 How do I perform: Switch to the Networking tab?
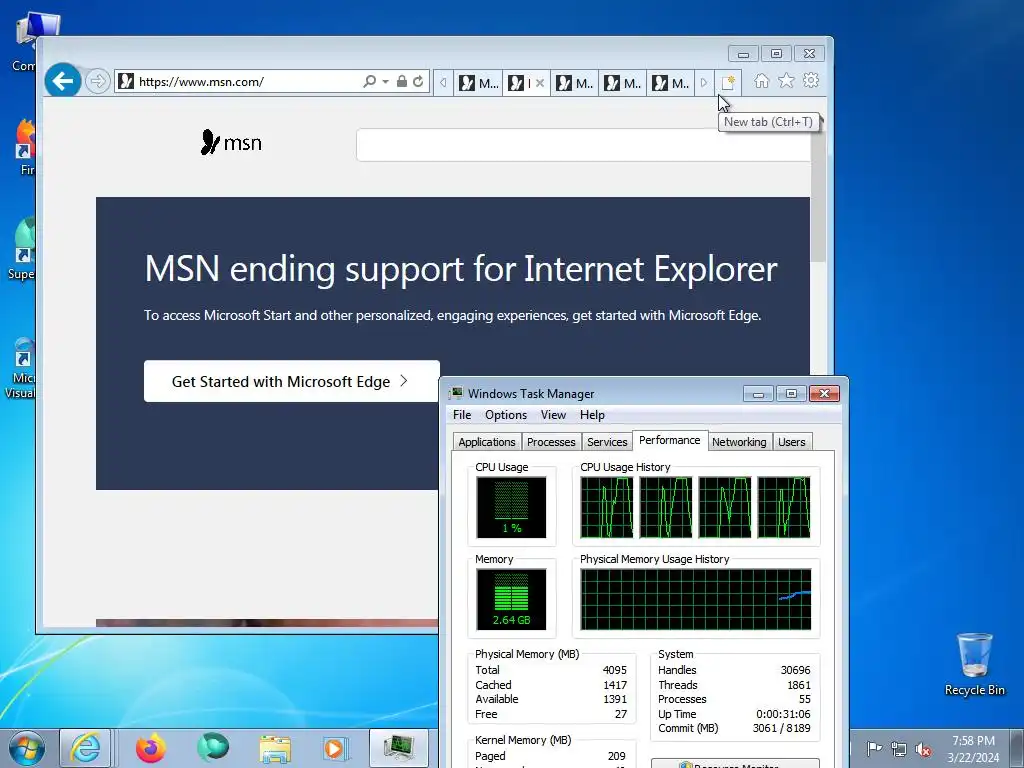tap(739, 442)
